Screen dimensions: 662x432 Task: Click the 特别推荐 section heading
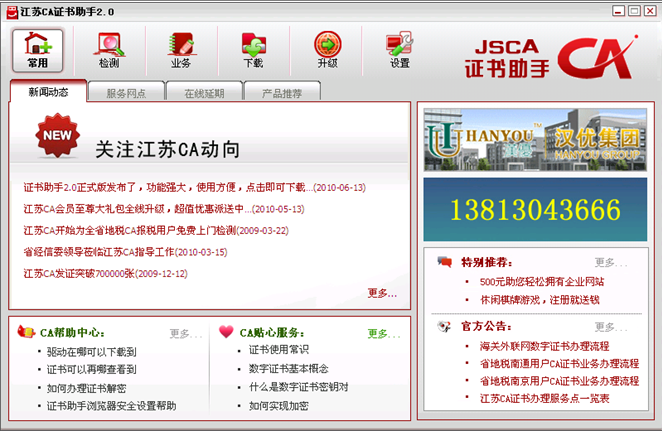486,262
